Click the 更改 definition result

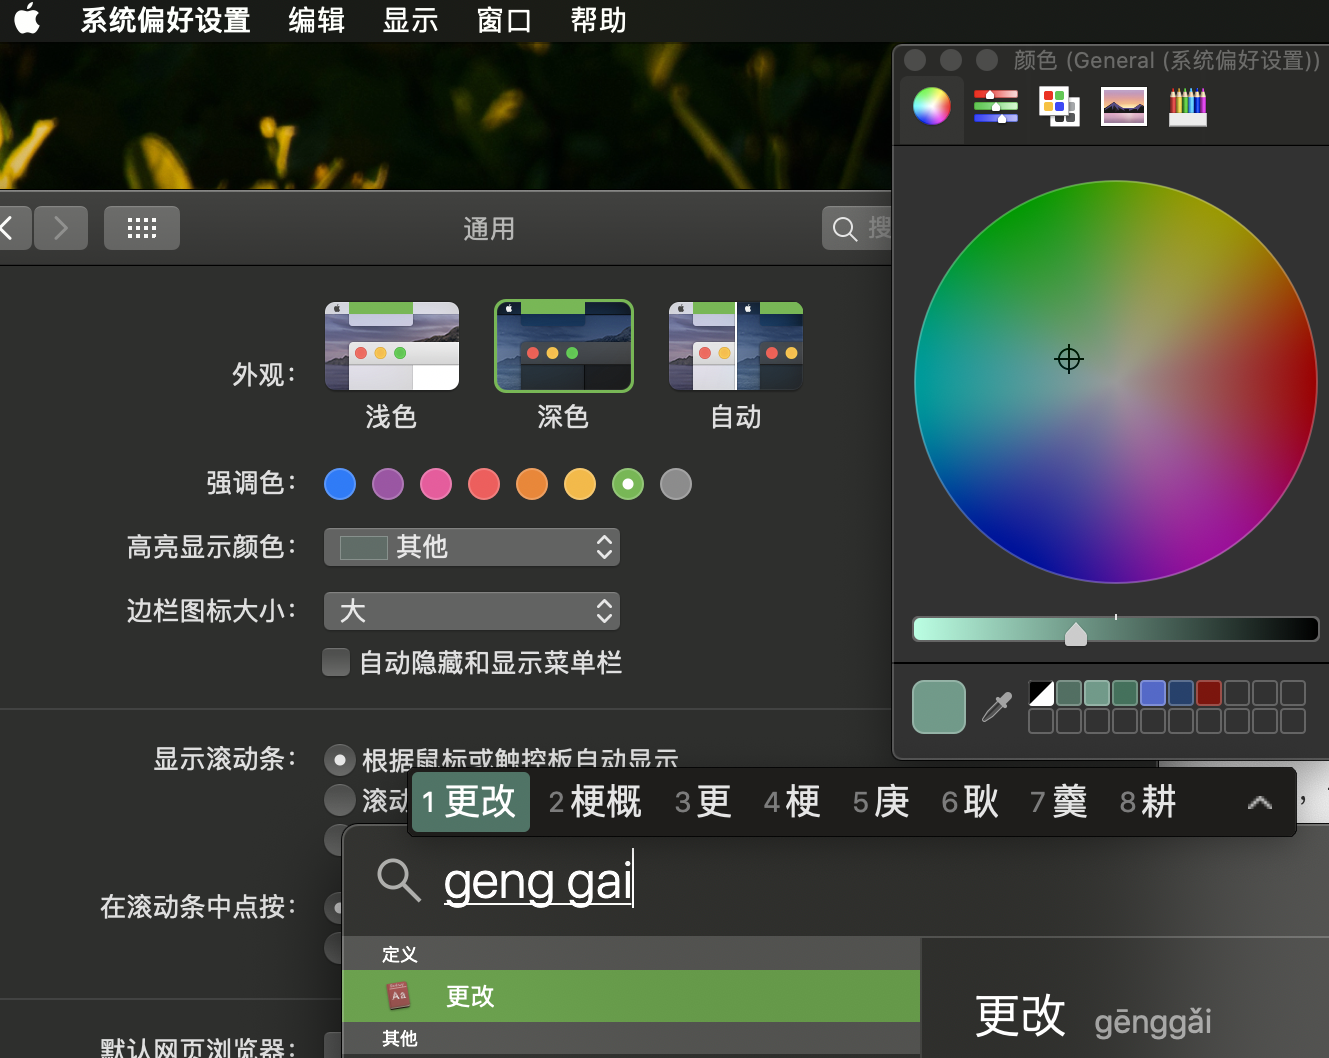coord(630,996)
